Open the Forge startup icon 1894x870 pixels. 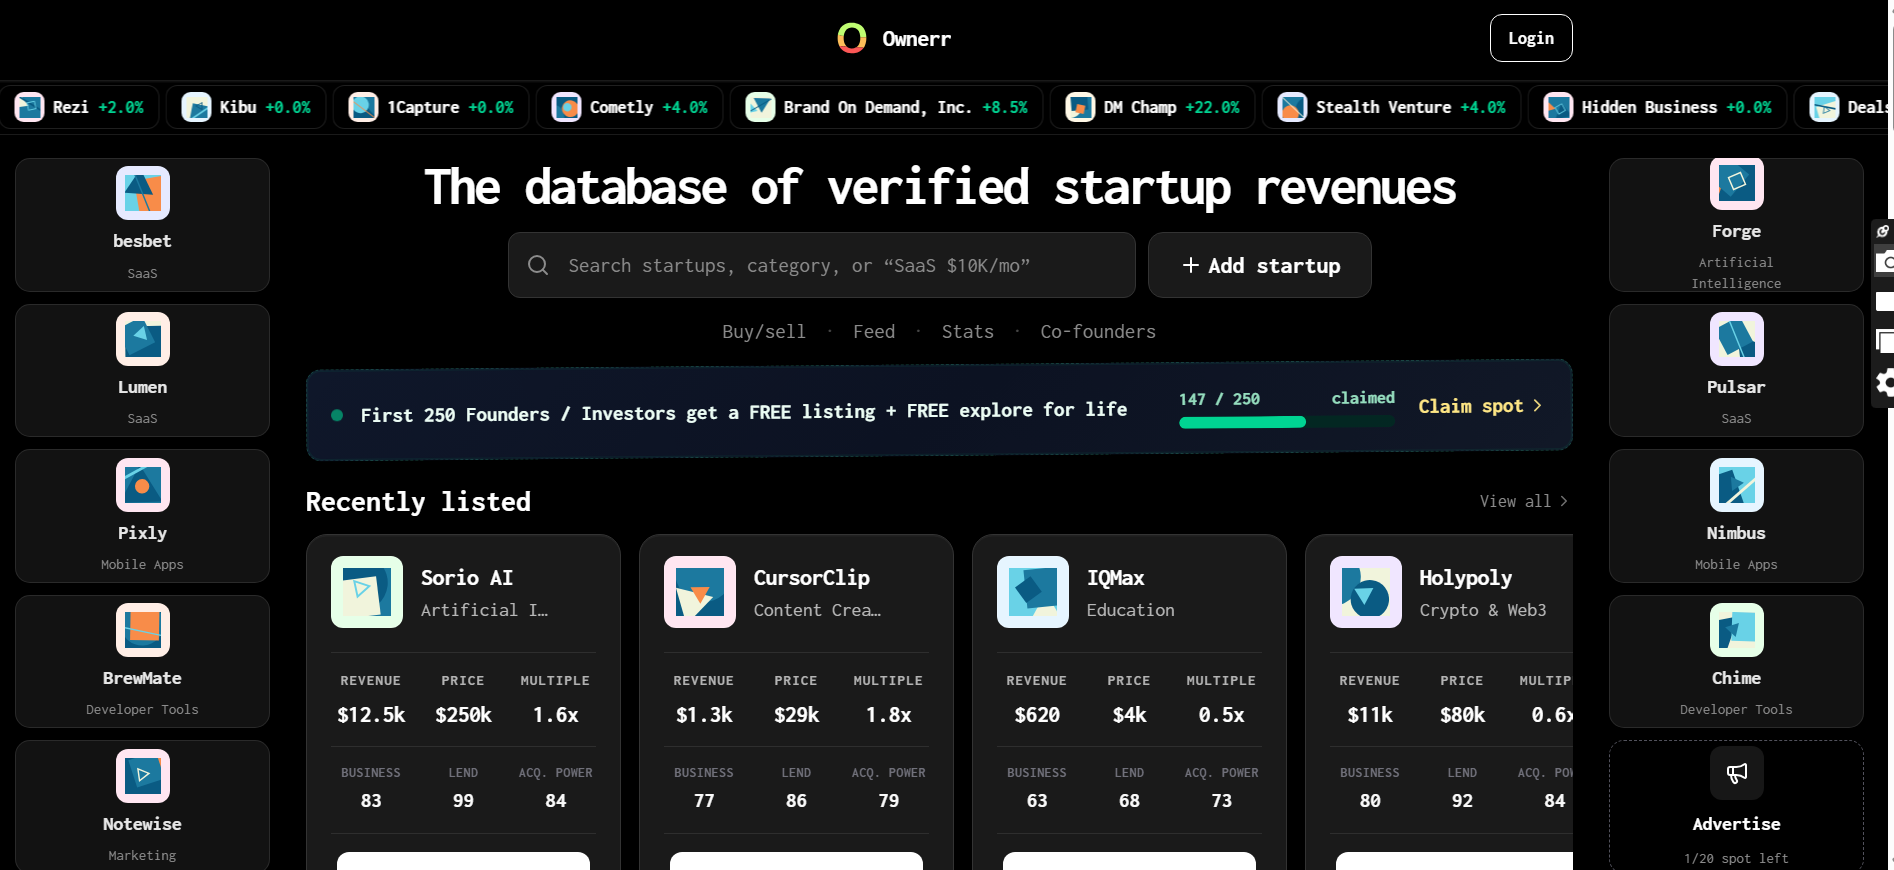coord(1737,184)
